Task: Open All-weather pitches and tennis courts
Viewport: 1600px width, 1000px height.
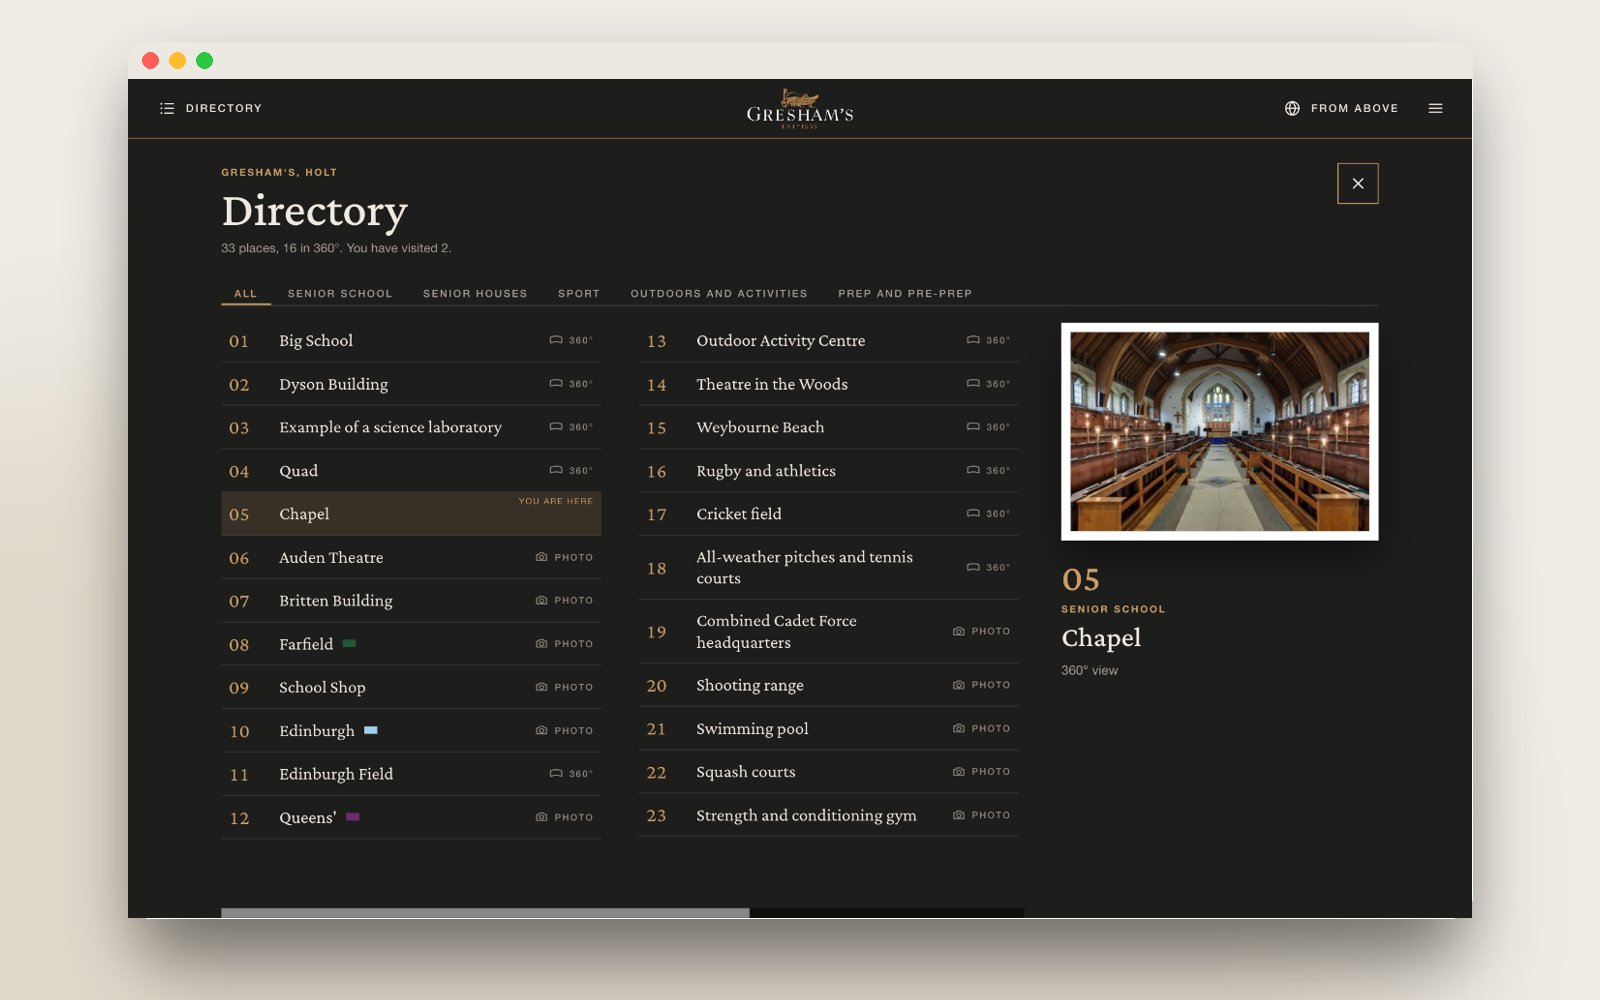Action: tap(828, 568)
